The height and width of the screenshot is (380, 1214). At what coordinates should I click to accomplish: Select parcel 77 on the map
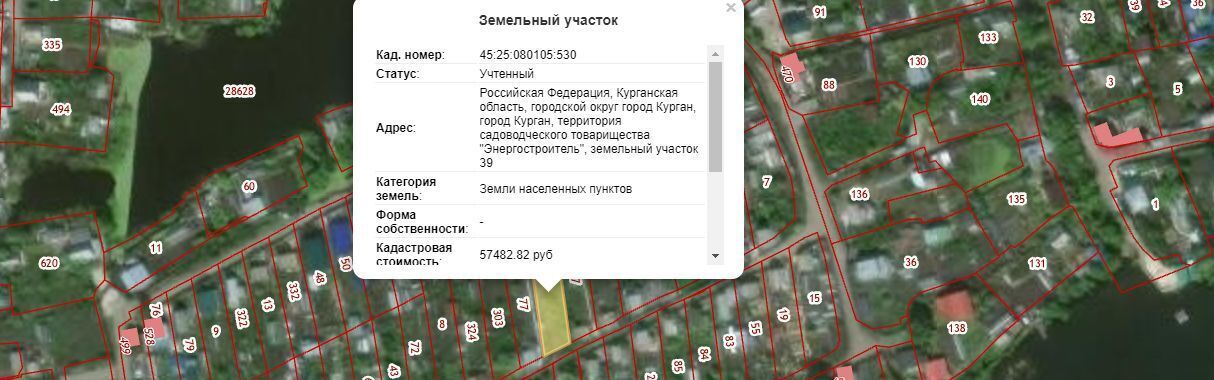(x=522, y=304)
